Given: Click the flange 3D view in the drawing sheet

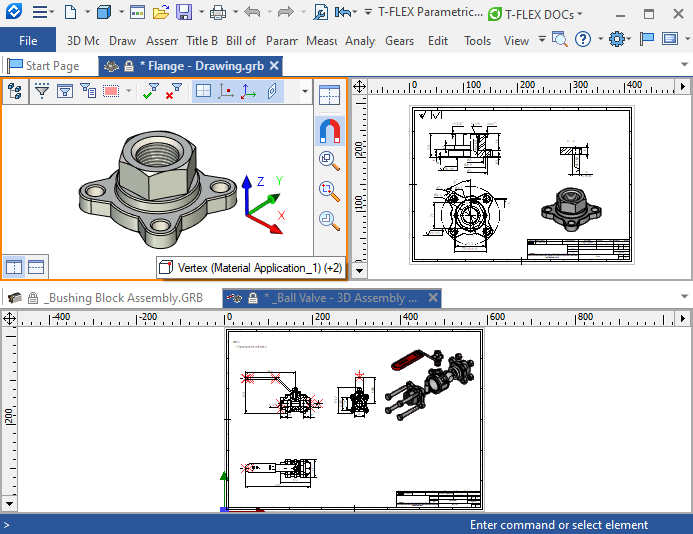Looking at the screenshot, I should 571,208.
